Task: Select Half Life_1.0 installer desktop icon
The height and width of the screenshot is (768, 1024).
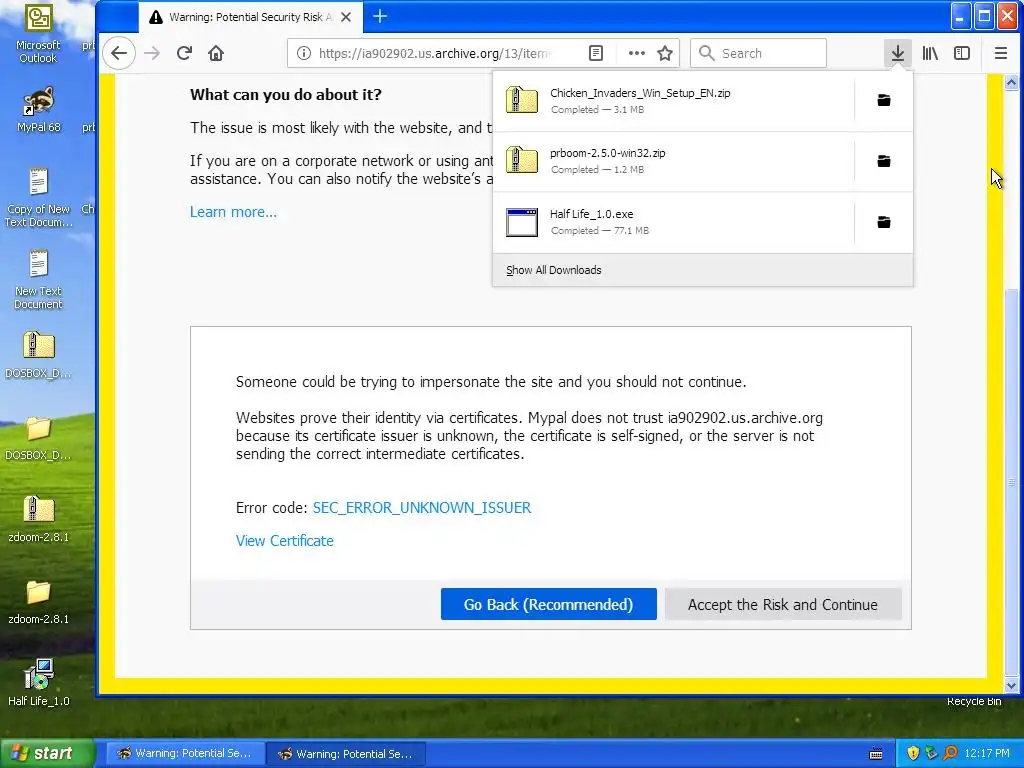Action: click(39, 683)
